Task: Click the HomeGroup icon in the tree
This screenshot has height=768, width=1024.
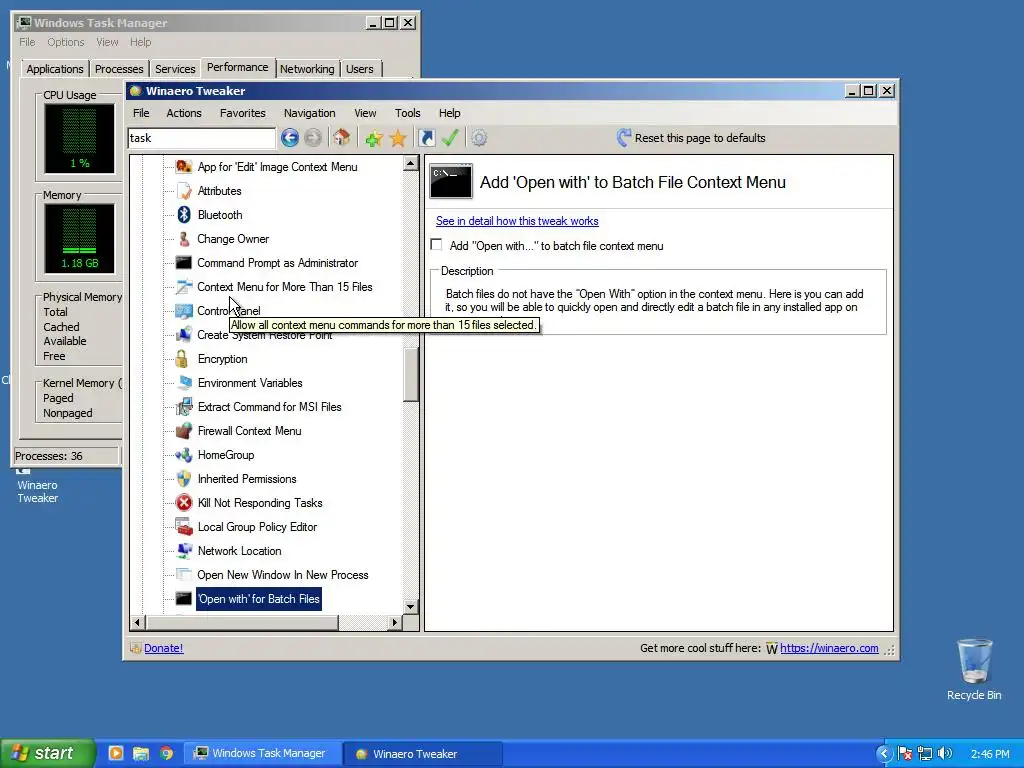Action: 184,455
